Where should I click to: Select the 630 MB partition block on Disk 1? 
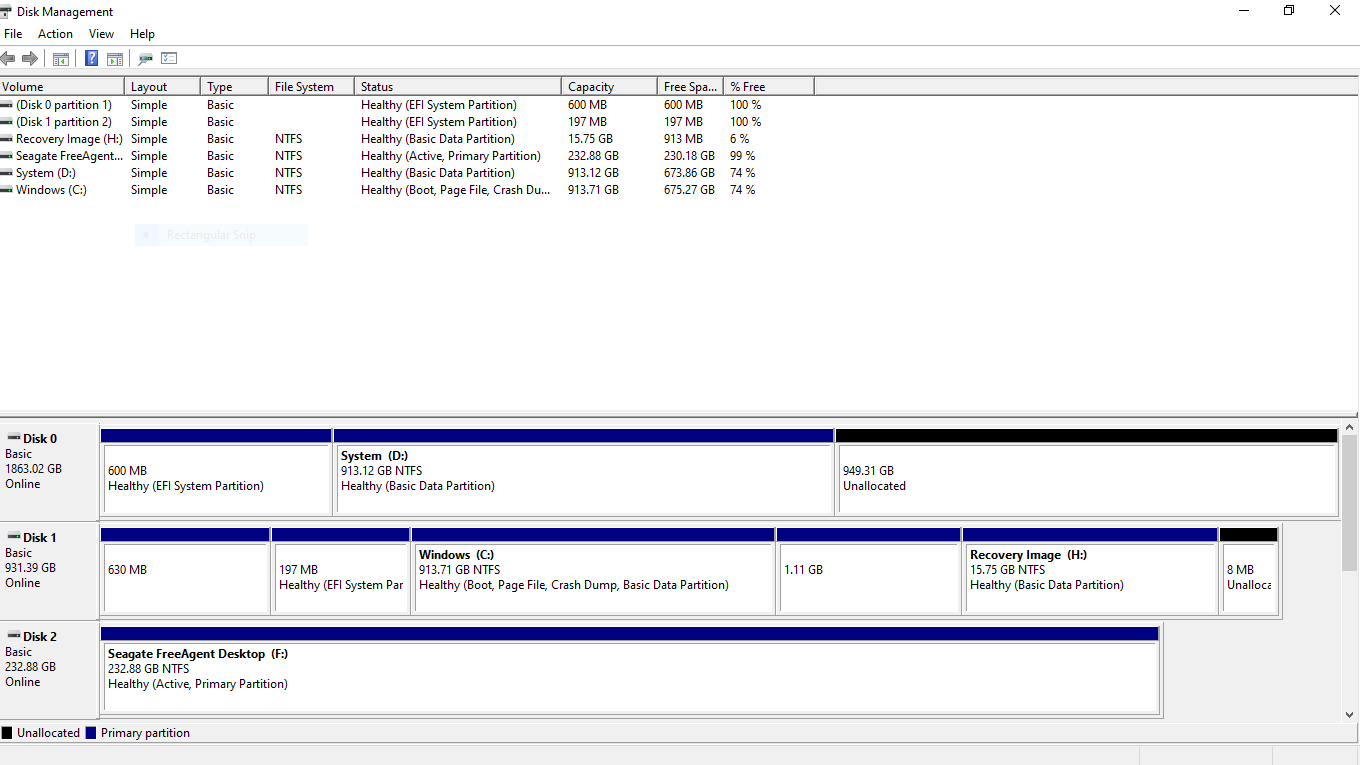tap(185, 571)
